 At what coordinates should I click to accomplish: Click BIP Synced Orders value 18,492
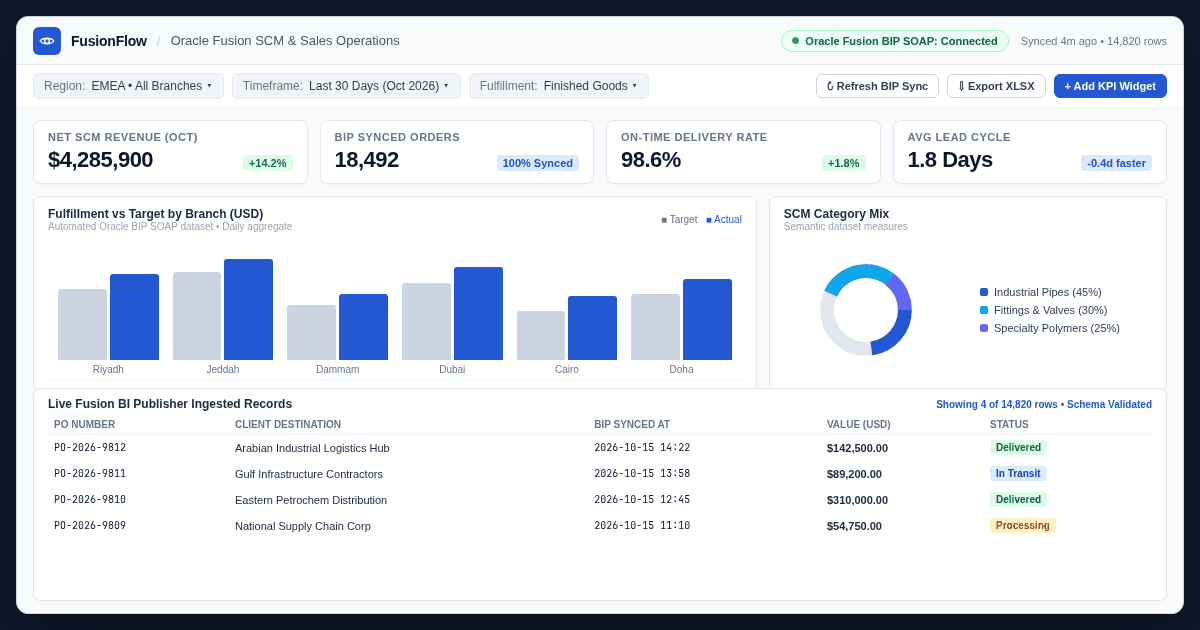click(367, 160)
